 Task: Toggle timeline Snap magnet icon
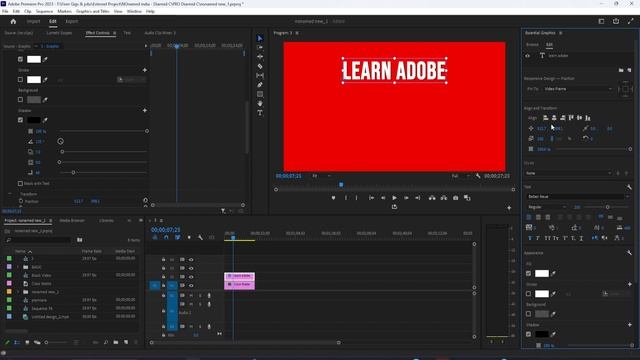[166, 237]
